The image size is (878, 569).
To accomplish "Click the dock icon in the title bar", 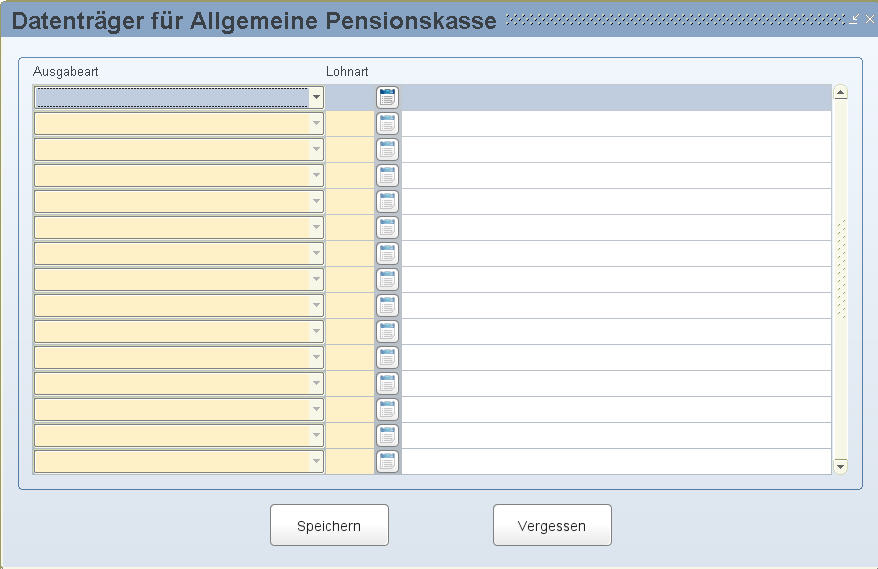I will point(853,20).
